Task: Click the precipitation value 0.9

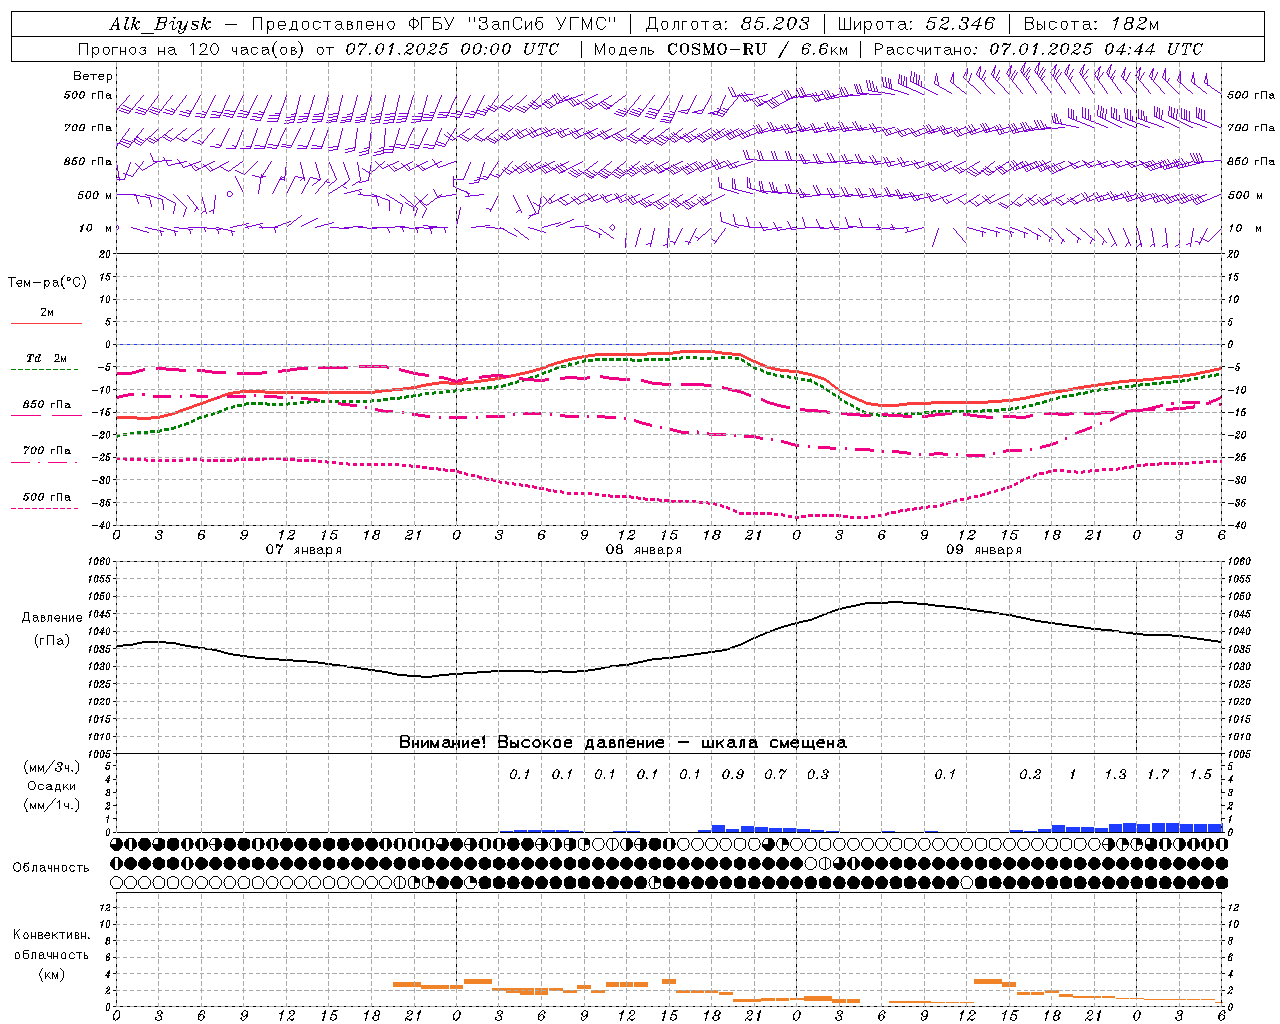Action: 733,774
